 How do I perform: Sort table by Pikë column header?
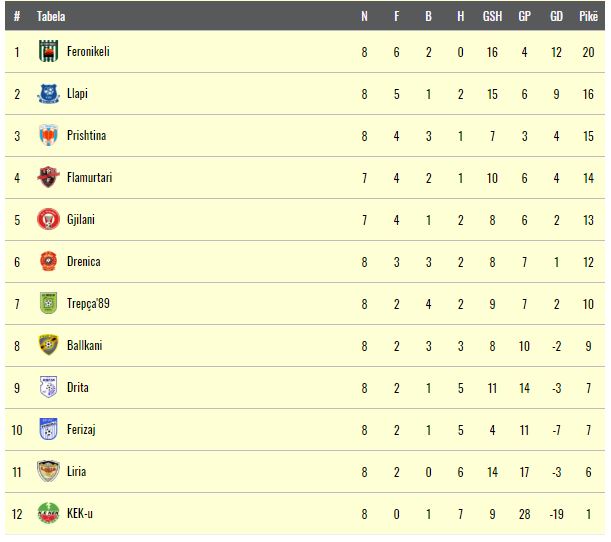[x=588, y=16]
